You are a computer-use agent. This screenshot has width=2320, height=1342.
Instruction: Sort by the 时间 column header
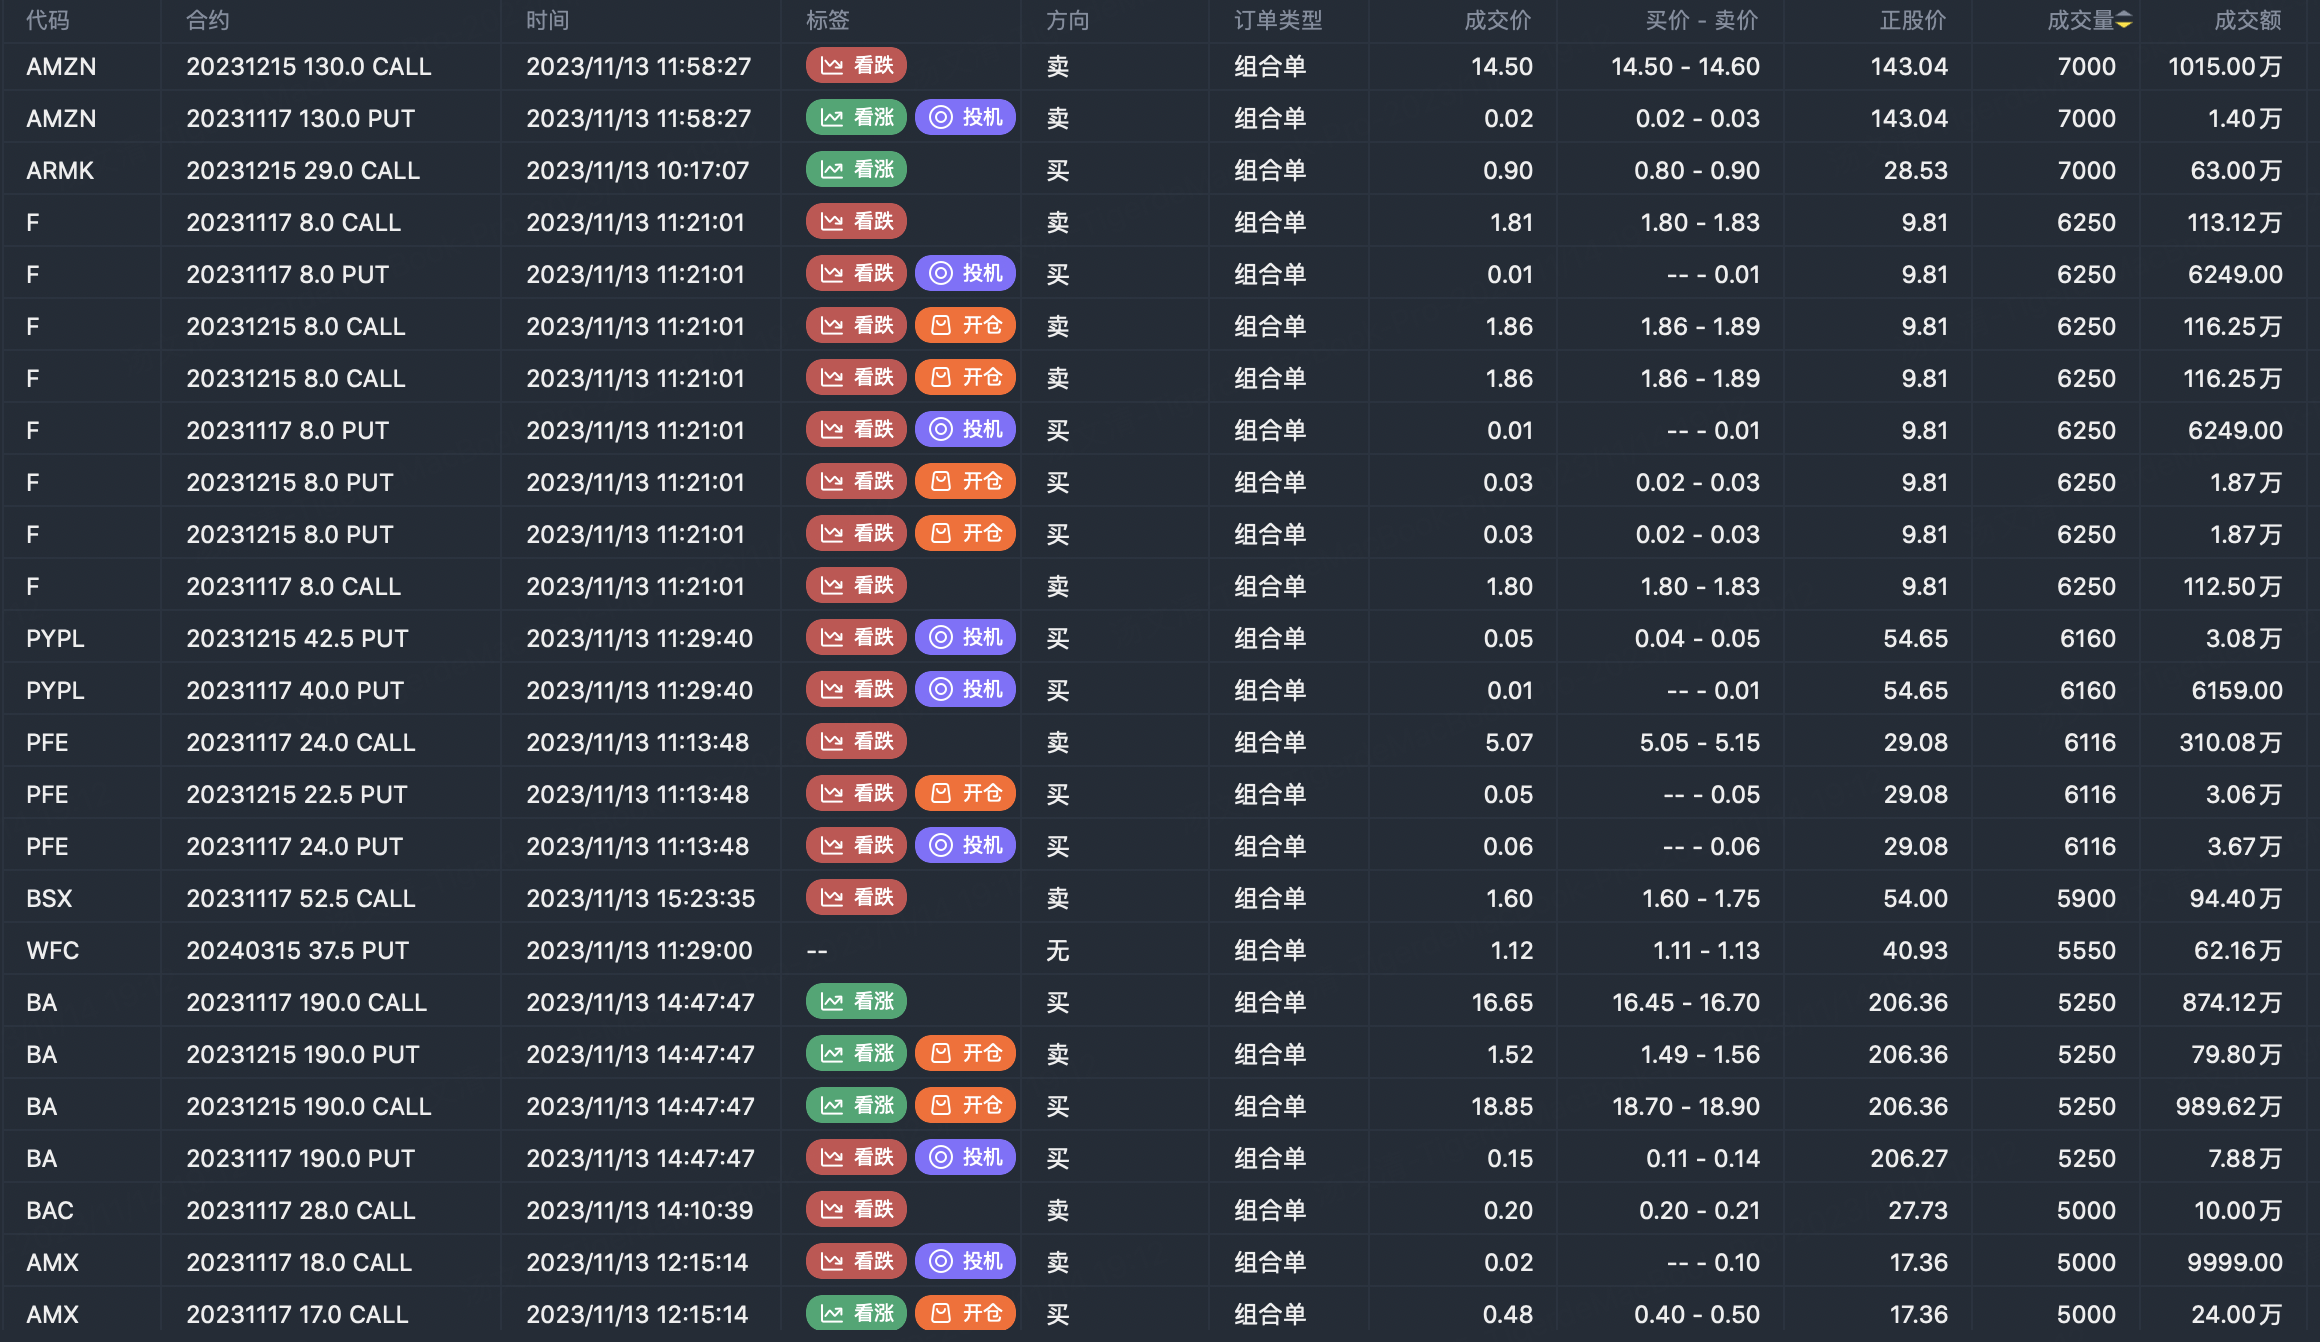point(548,20)
